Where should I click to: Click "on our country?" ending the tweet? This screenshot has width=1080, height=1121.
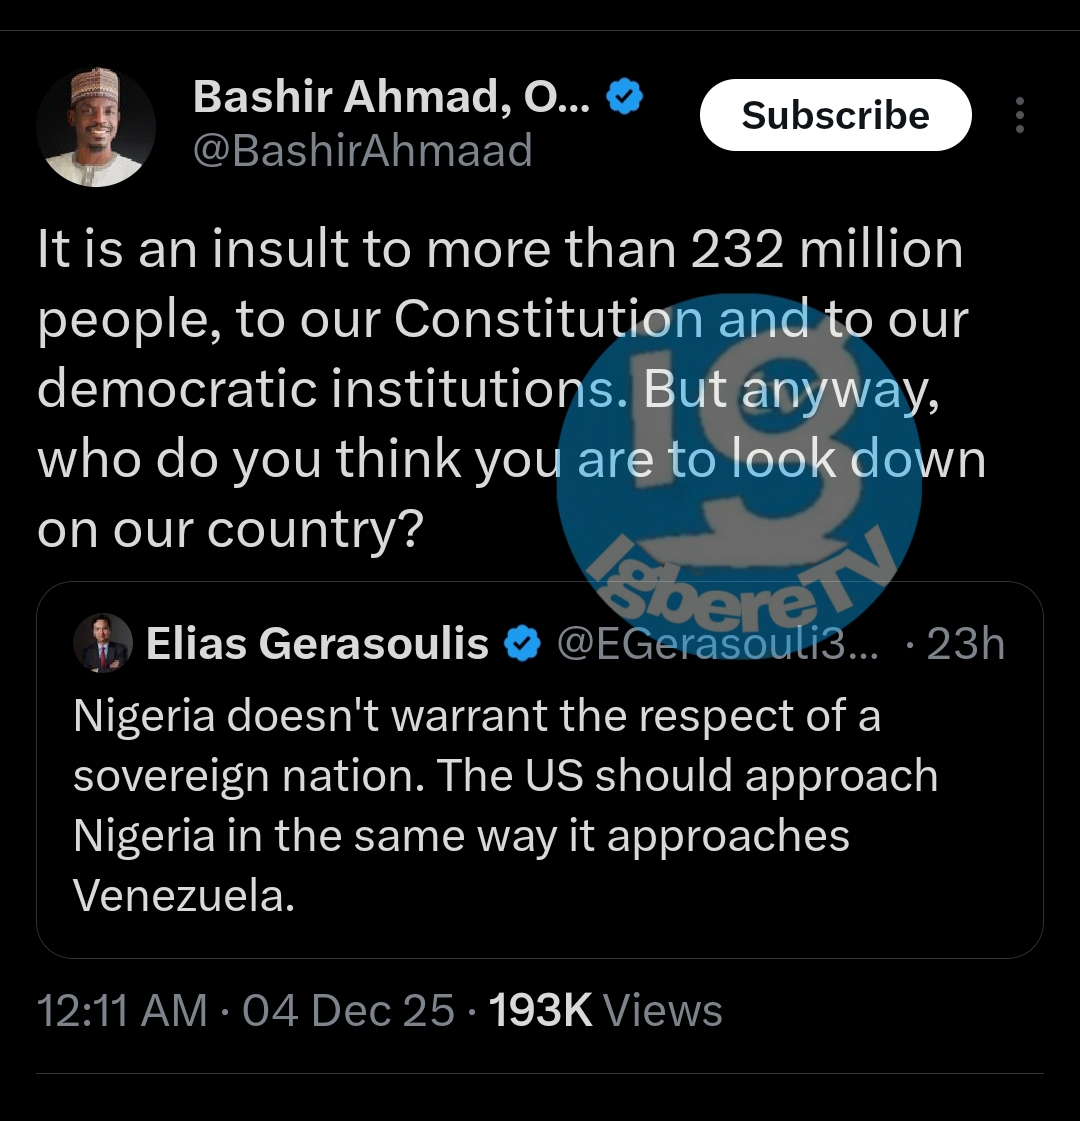point(231,530)
